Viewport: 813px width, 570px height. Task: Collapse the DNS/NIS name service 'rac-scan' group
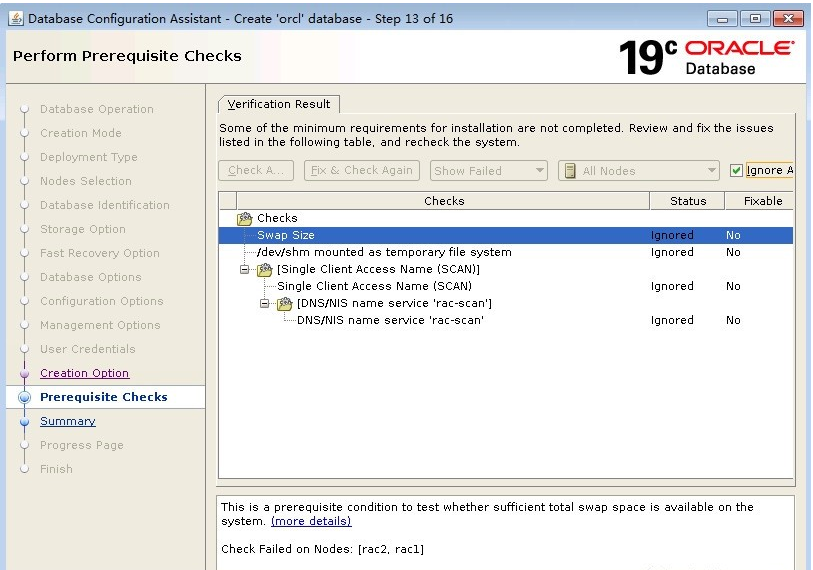click(x=265, y=303)
